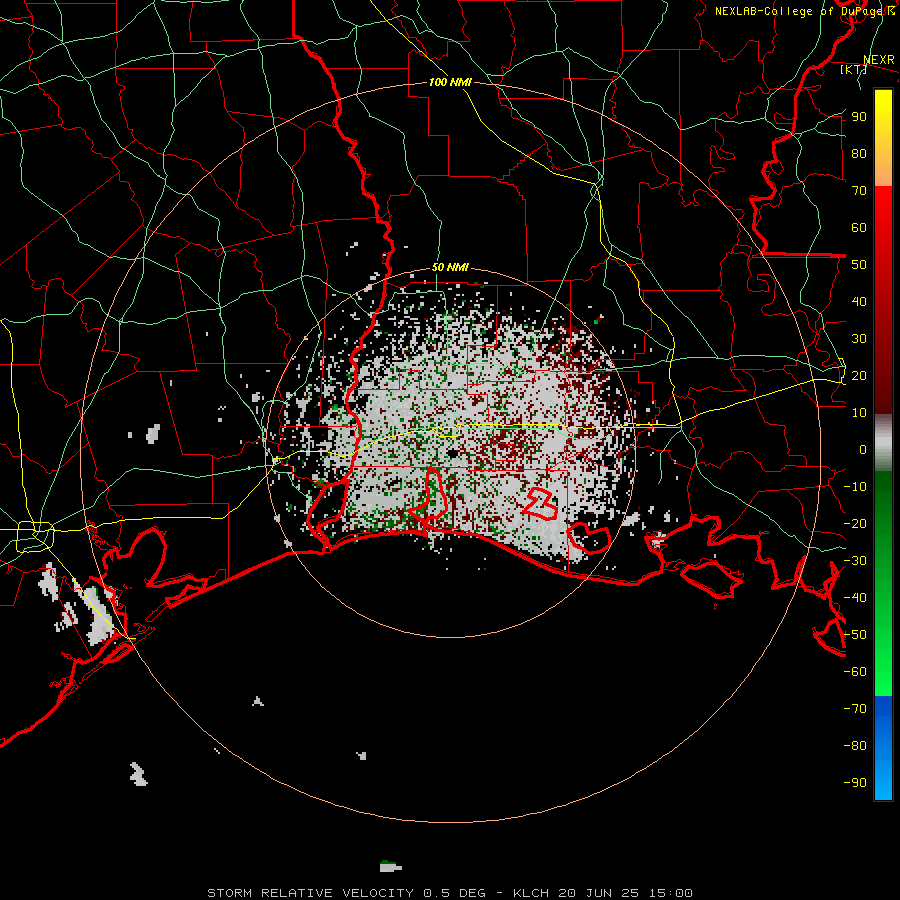Image resolution: width=900 pixels, height=900 pixels.
Task: Click the 0 value on velocity scale
Action: point(863,450)
